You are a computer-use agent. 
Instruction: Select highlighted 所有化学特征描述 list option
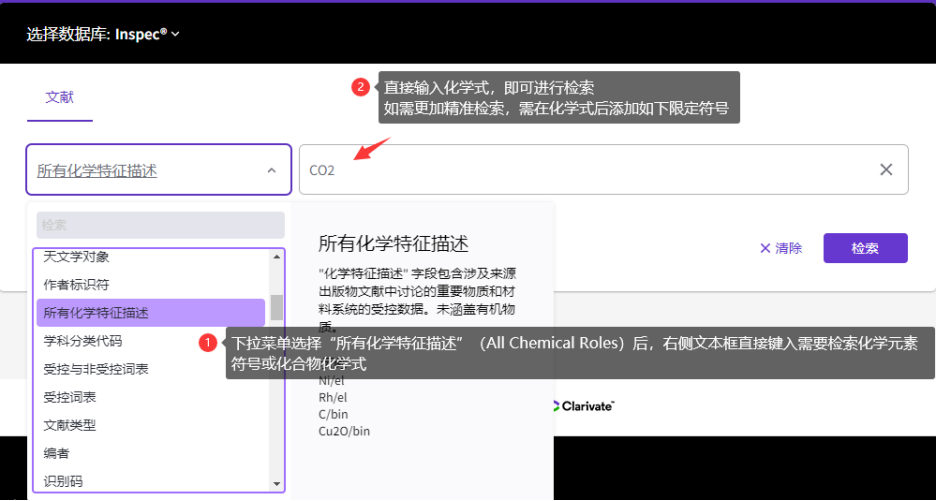151,312
